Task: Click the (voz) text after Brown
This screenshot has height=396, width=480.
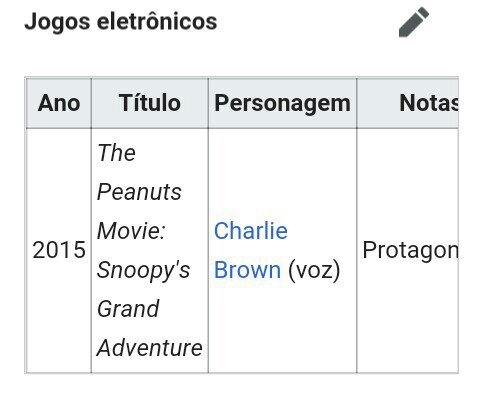Action: click(314, 270)
